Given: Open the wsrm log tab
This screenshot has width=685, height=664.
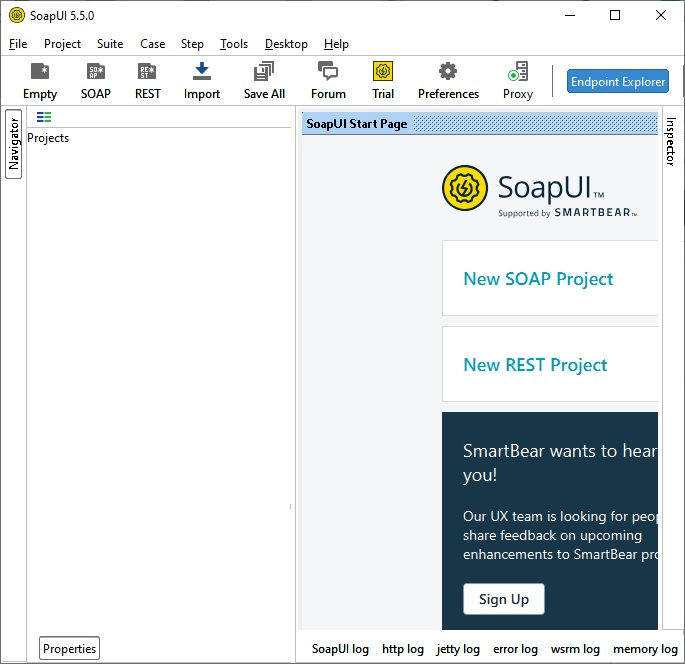Looking at the screenshot, I should pyautogui.click(x=575, y=649).
